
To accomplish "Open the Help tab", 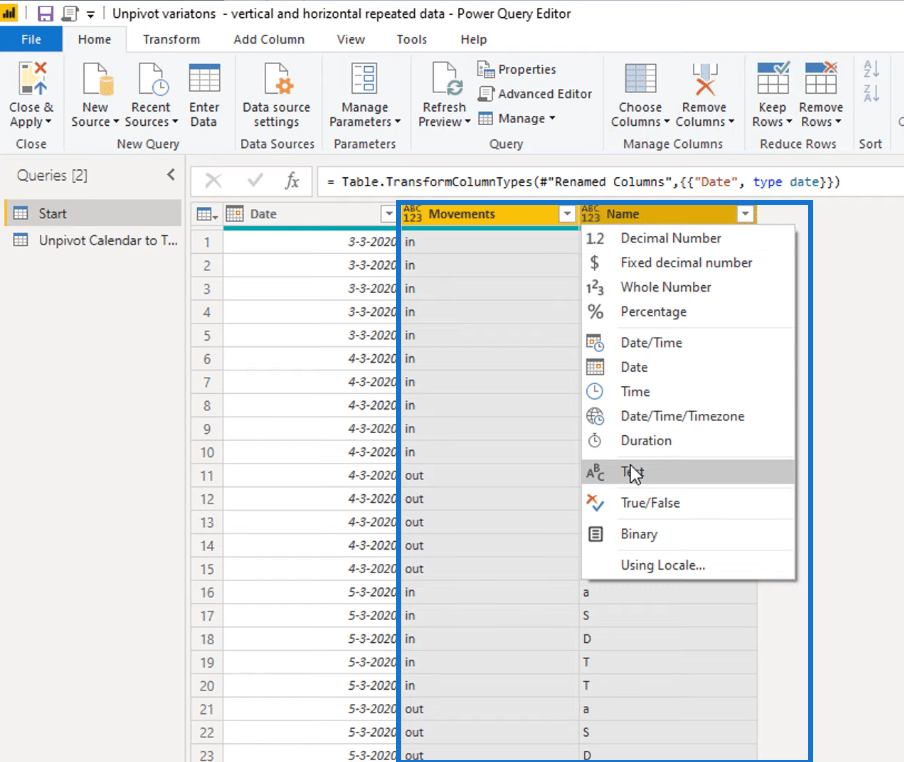I will click(x=473, y=39).
